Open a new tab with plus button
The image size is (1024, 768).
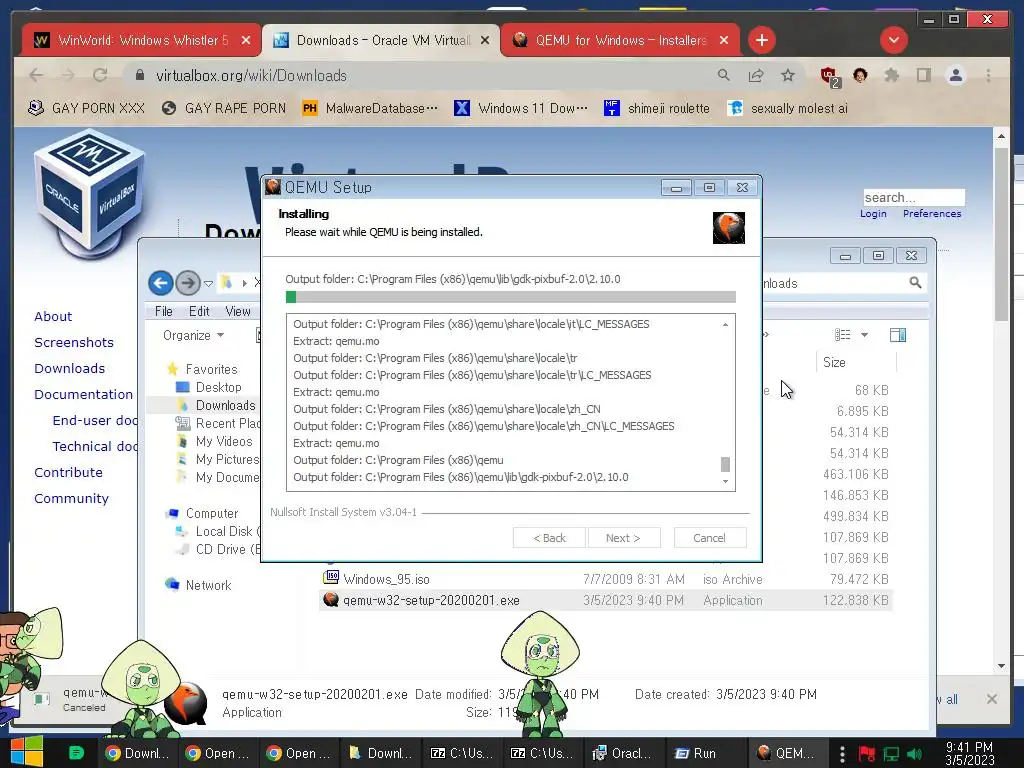[x=761, y=40]
